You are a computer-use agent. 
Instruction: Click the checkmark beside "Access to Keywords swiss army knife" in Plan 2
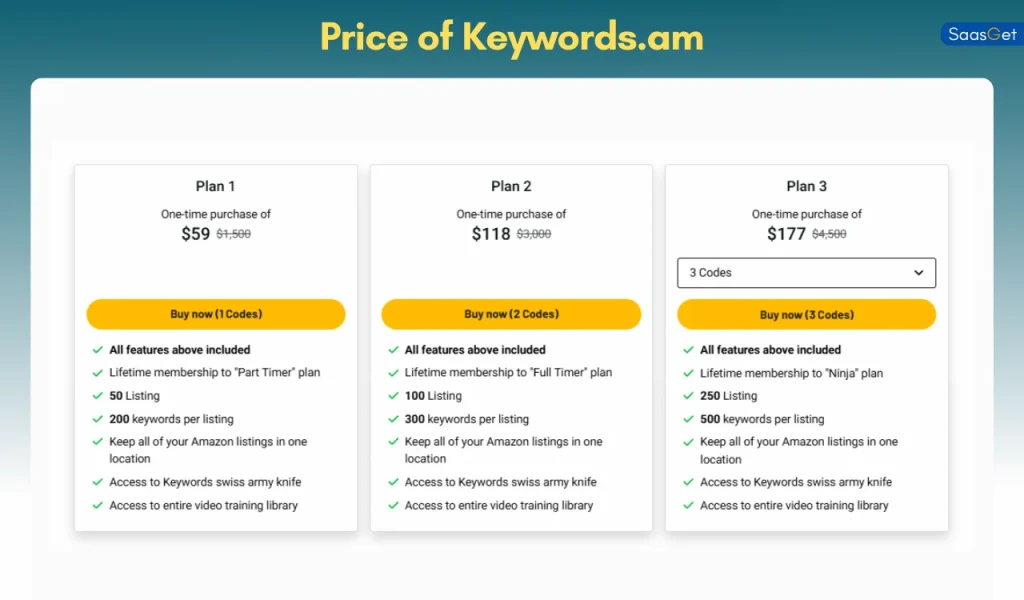392,482
